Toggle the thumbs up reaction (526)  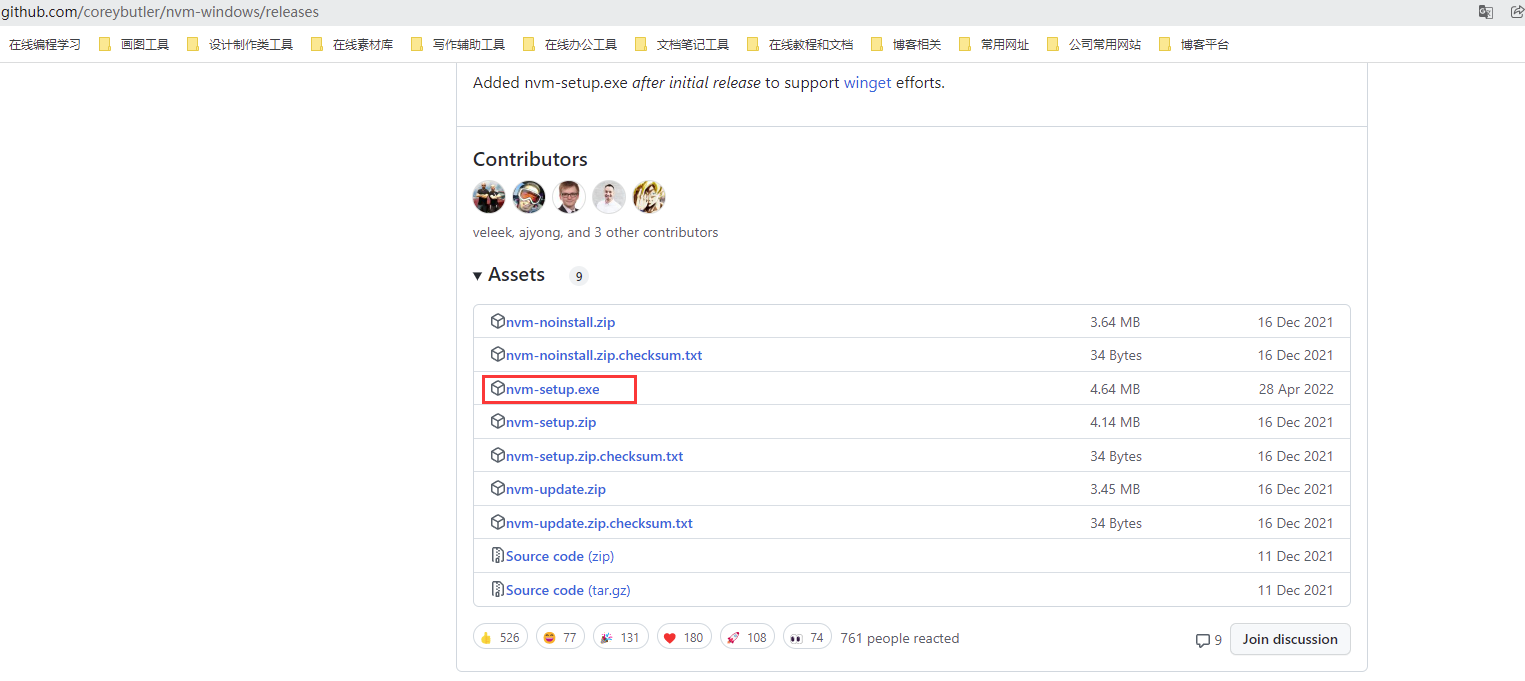point(500,637)
